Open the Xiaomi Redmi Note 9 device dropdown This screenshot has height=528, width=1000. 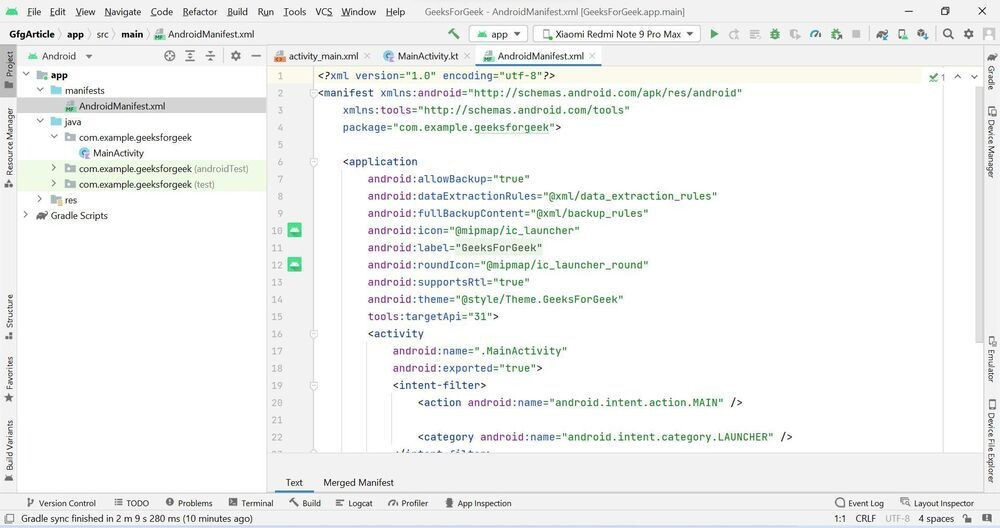615,34
